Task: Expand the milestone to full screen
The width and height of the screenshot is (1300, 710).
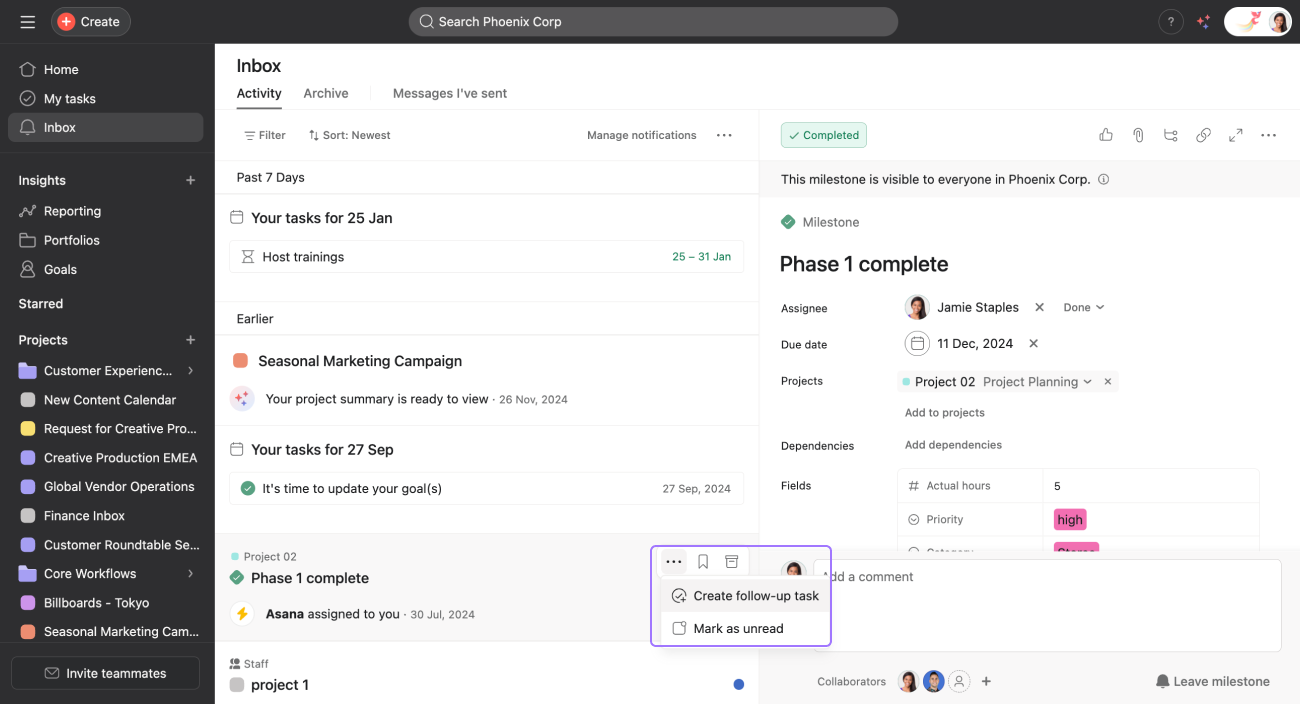Action: tap(1235, 134)
